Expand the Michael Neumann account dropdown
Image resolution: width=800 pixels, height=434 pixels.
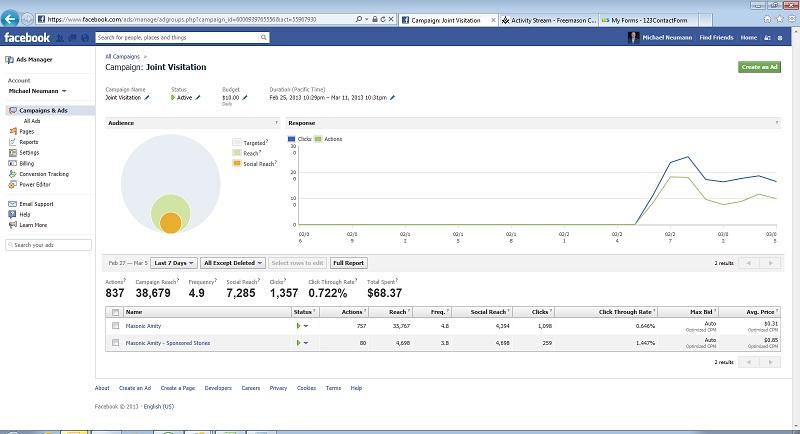pyautogui.click(x=64, y=91)
